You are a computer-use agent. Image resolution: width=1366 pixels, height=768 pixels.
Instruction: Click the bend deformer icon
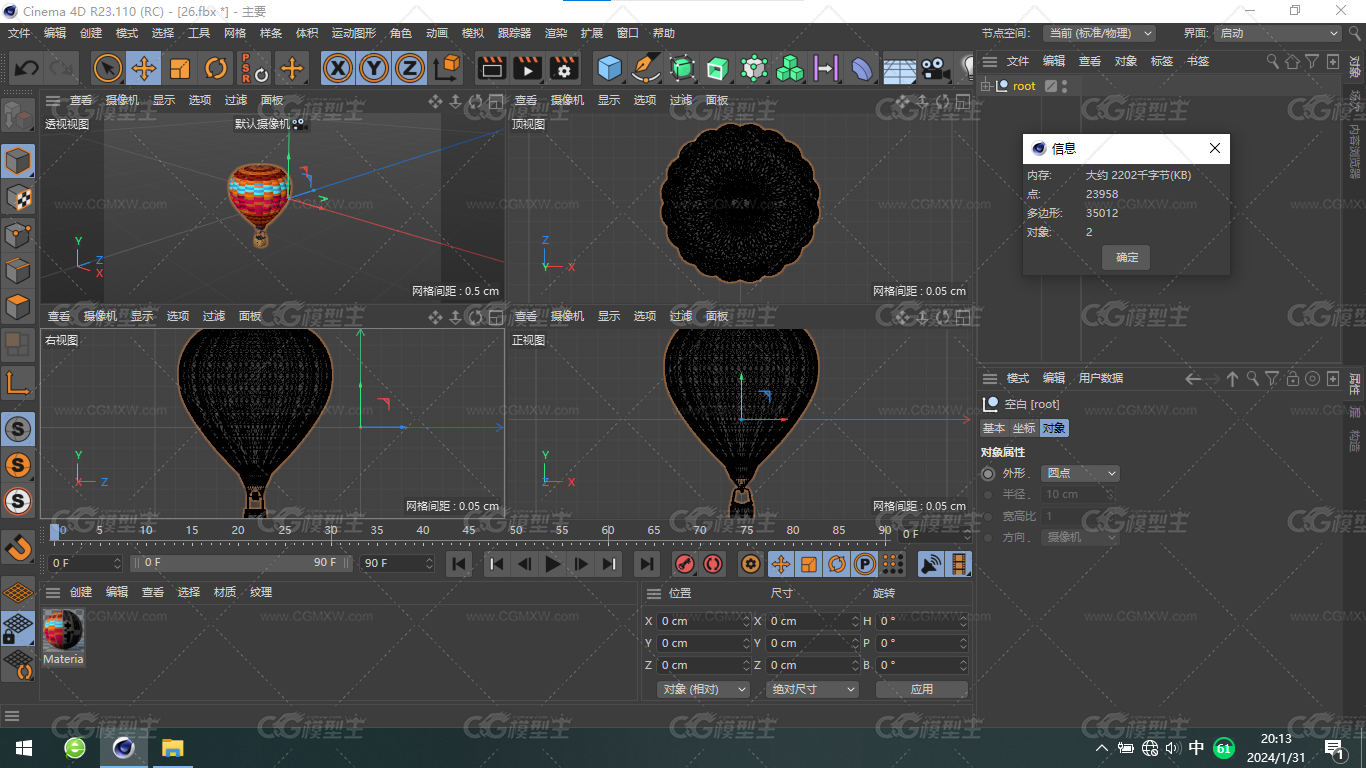pyautogui.click(x=862, y=68)
